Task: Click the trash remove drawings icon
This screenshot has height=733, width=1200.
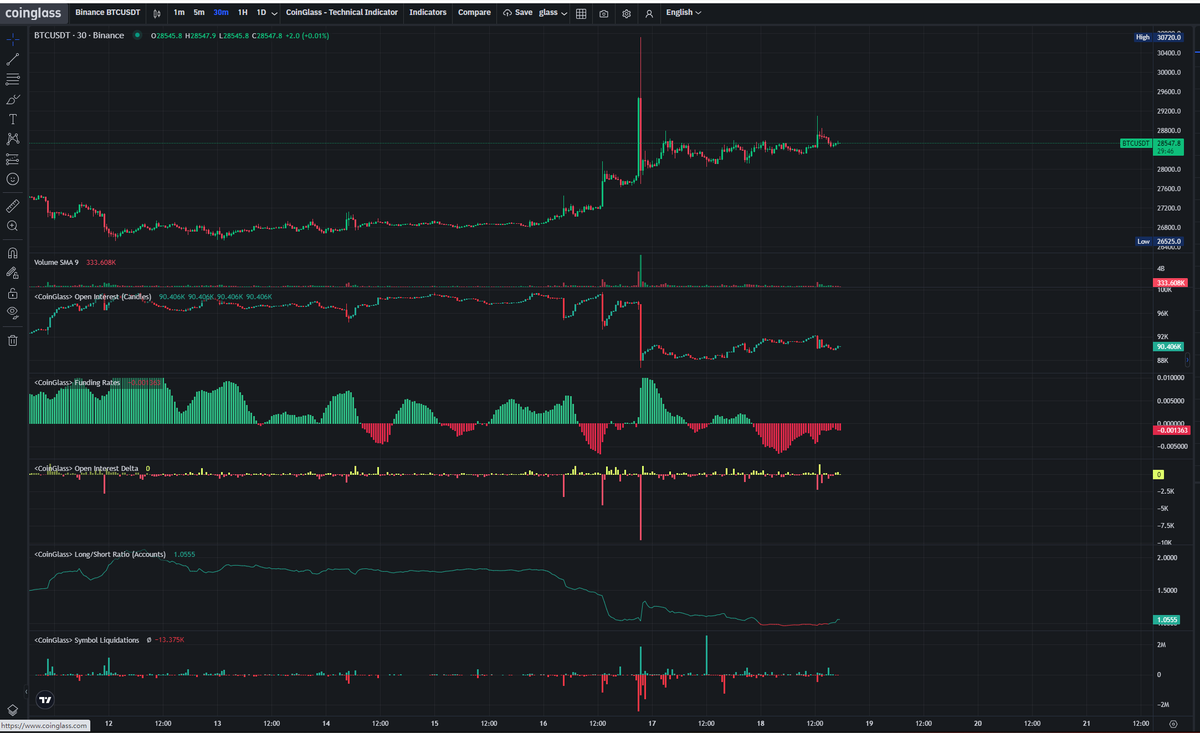Action: pos(12,340)
